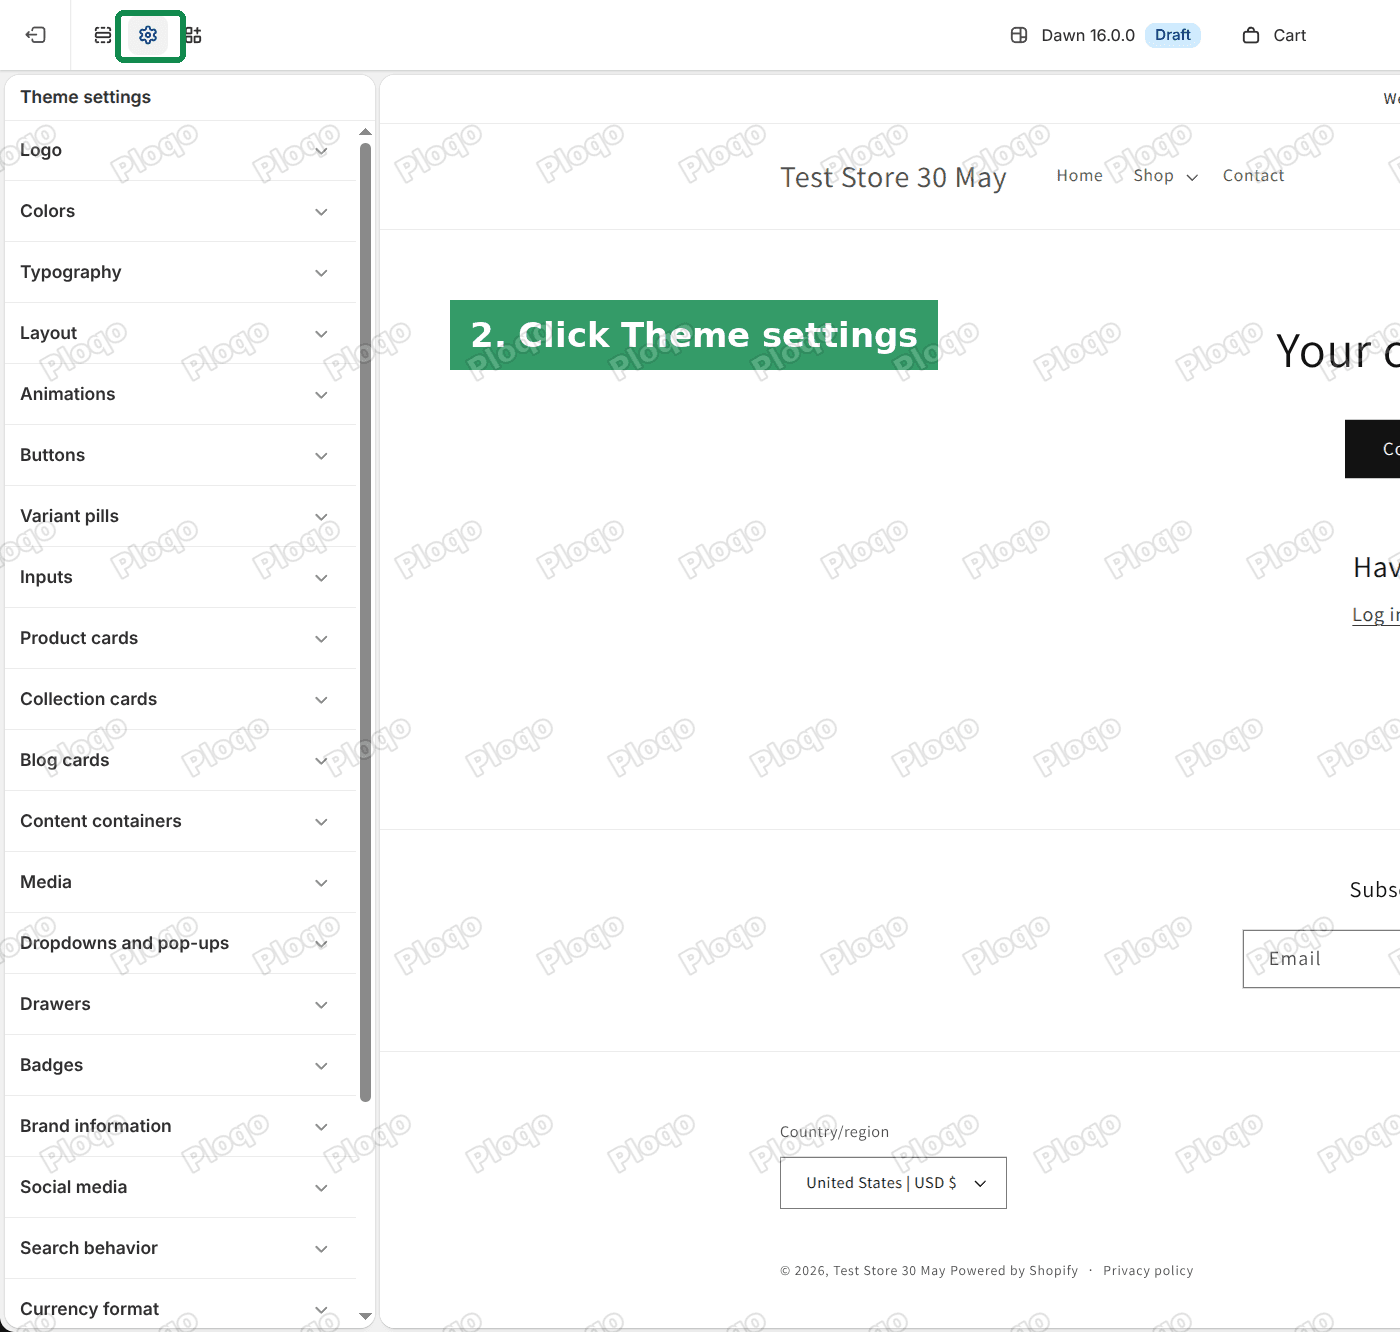Expand the Typography settings section
This screenshot has width=1400, height=1332.
[181, 272]
